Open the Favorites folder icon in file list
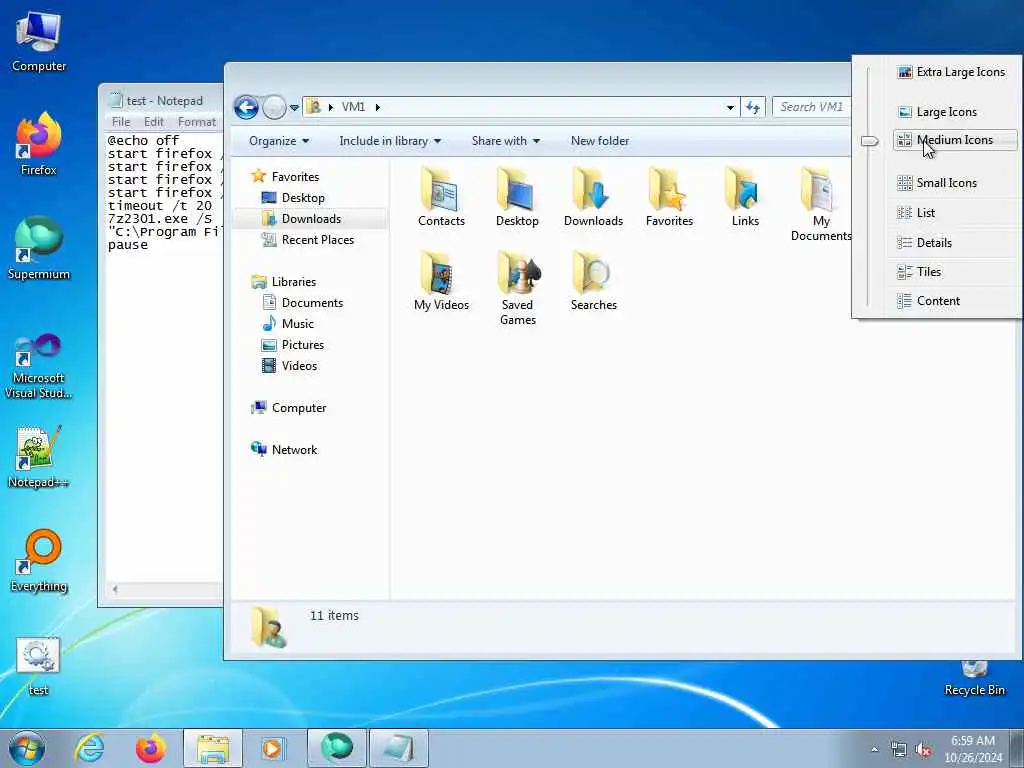This screenshot has height=768, width=1024. point(669,197)
